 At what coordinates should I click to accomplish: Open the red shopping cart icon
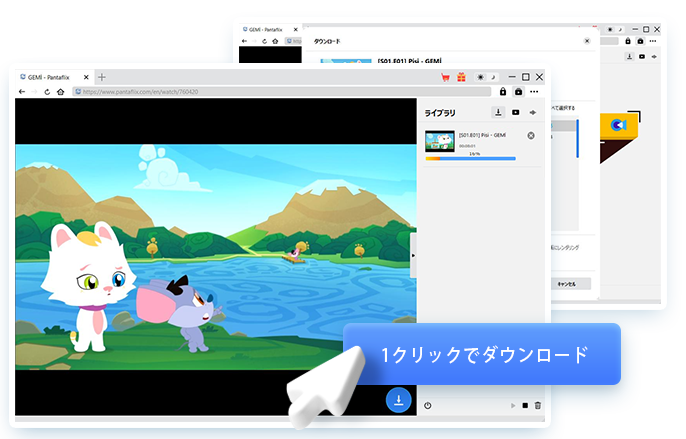(445, 77)
